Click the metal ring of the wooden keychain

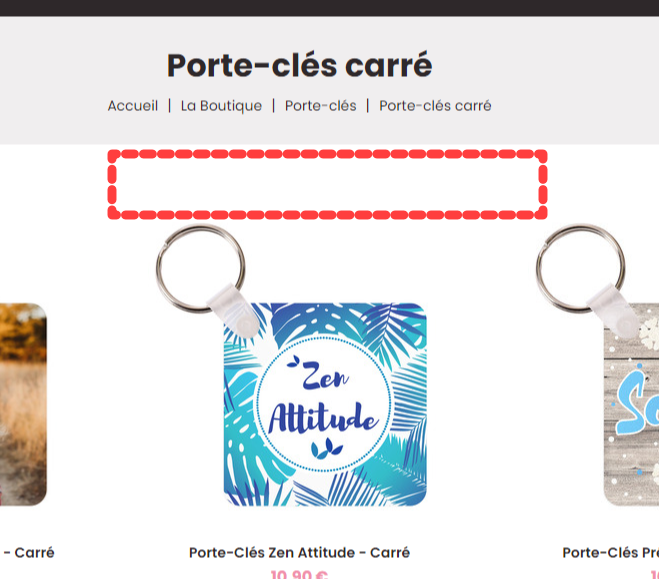(580, 268)
